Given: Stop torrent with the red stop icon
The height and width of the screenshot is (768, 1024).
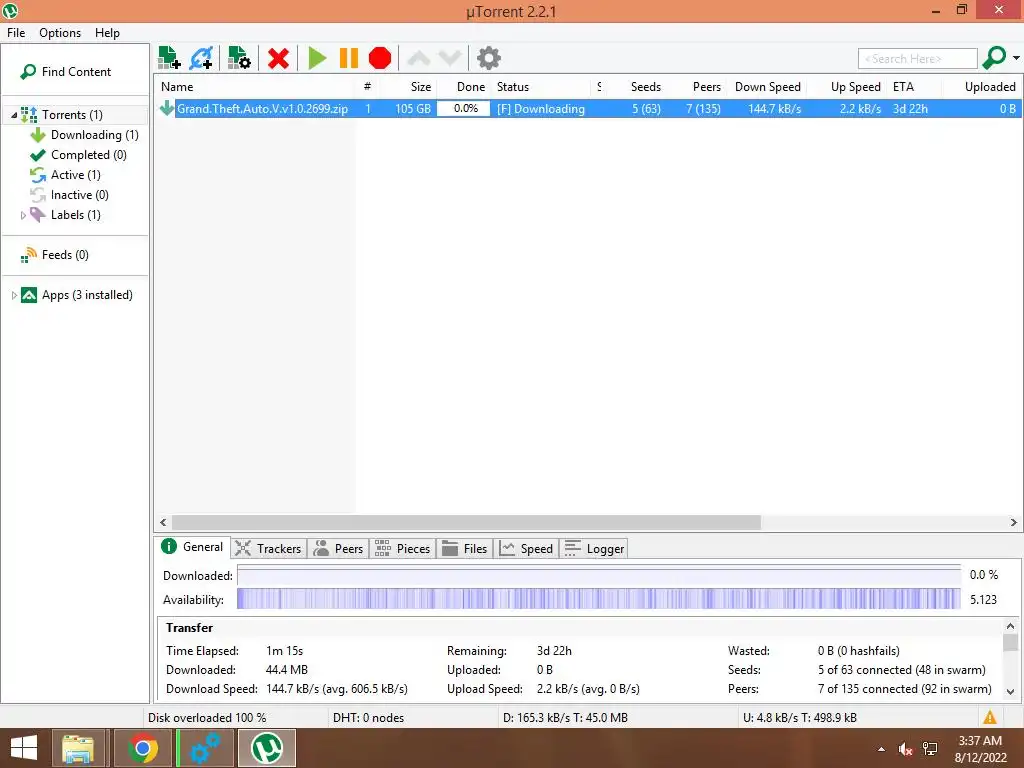Looking at the screenshot, I should [379, 58].
